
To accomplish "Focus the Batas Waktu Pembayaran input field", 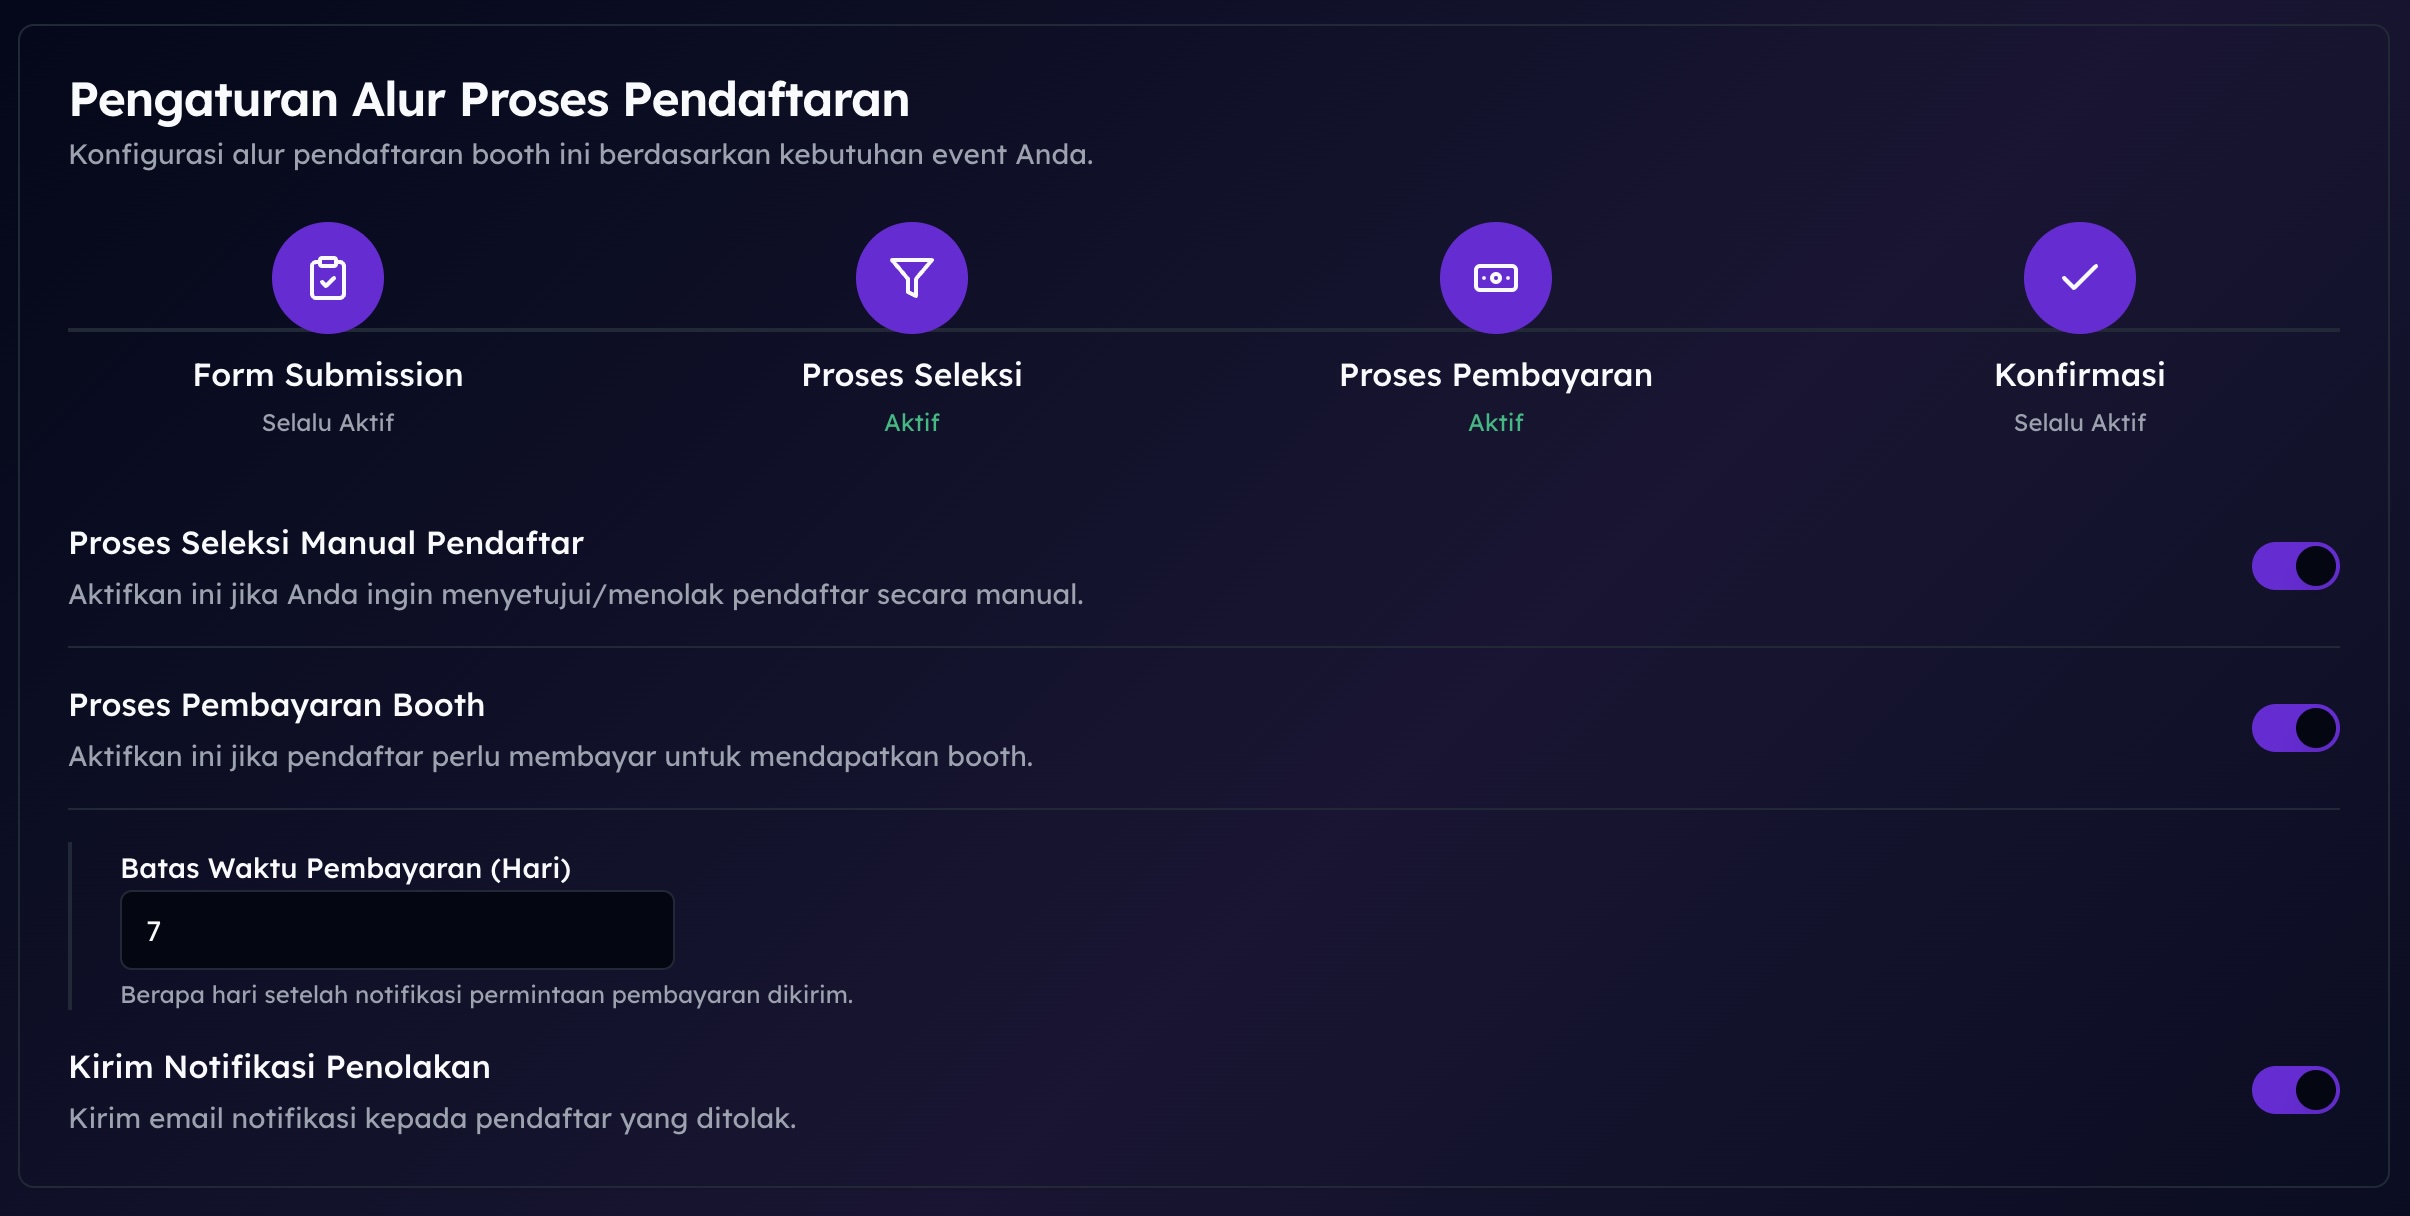I will (x=397, y=930).
